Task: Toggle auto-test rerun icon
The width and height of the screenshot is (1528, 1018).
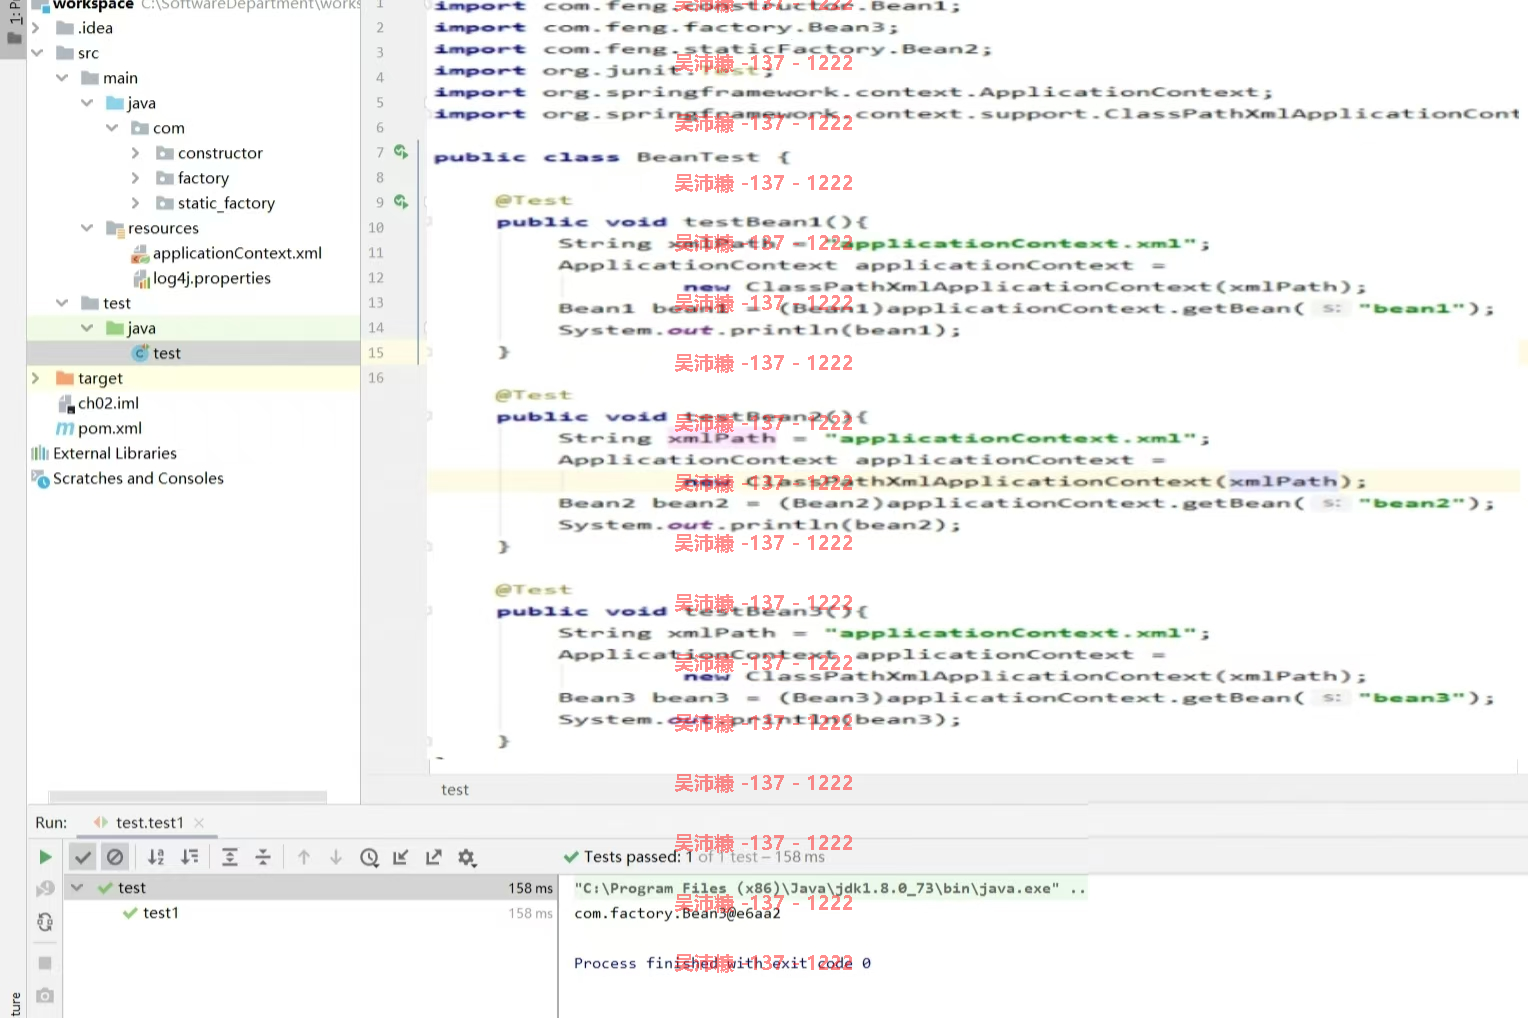Action: click(45, 922)
